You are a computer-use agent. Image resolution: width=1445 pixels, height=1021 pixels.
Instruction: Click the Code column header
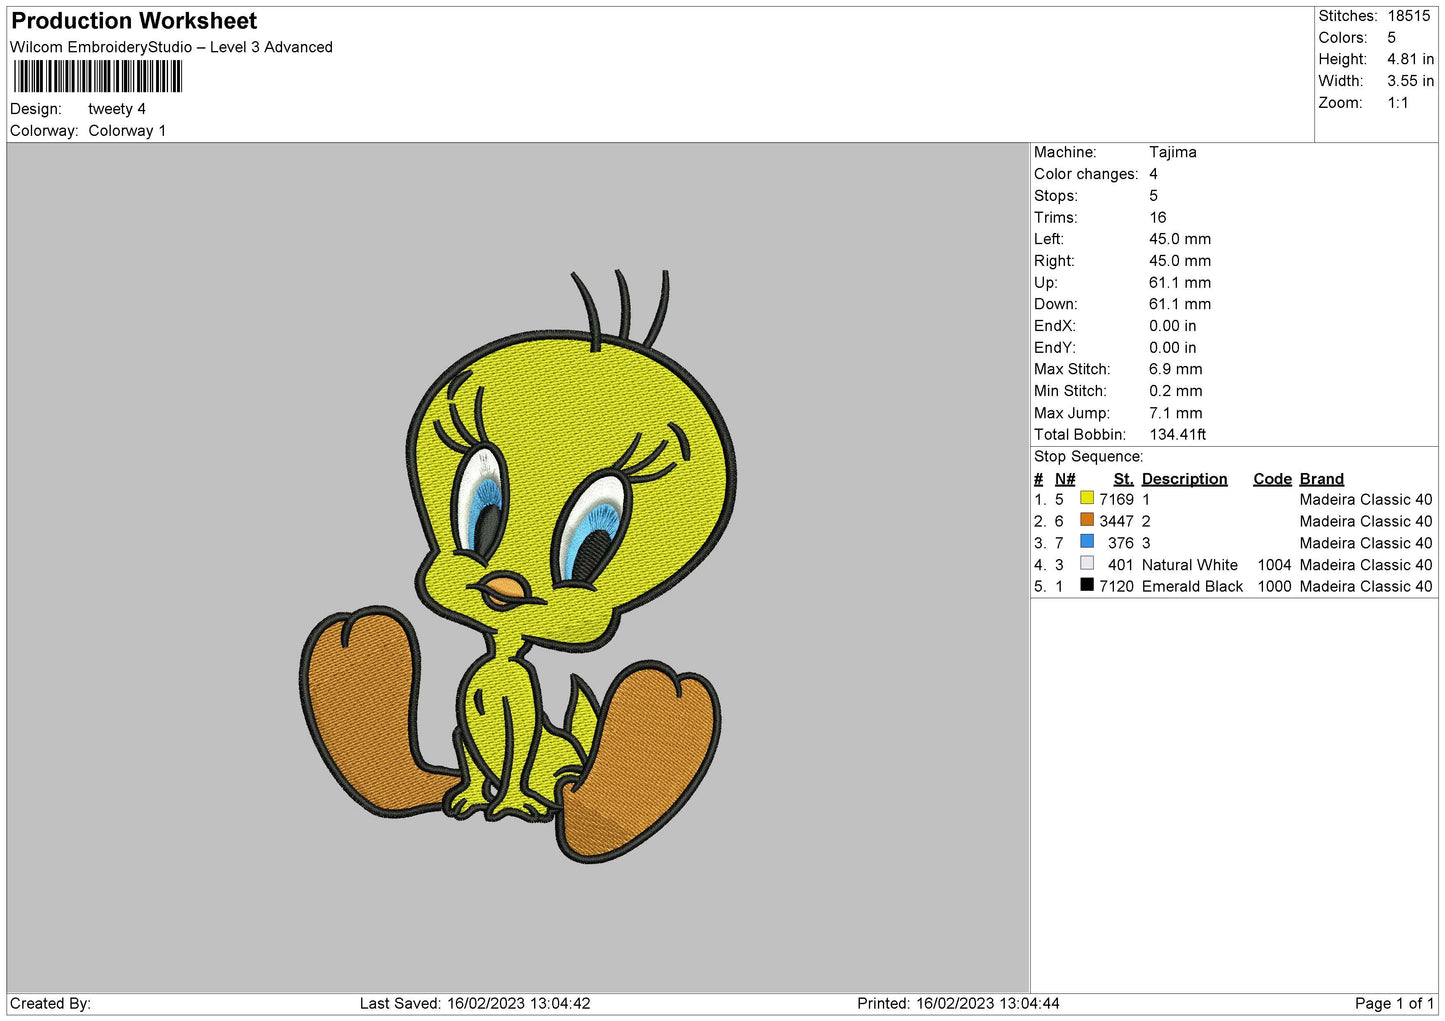point(1272,479)
